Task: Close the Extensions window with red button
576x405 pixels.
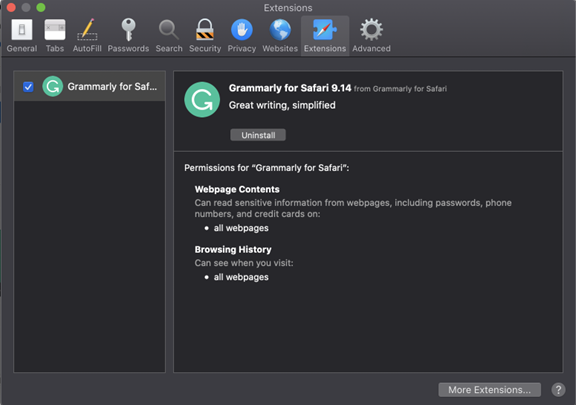Action: click(11, 7)
